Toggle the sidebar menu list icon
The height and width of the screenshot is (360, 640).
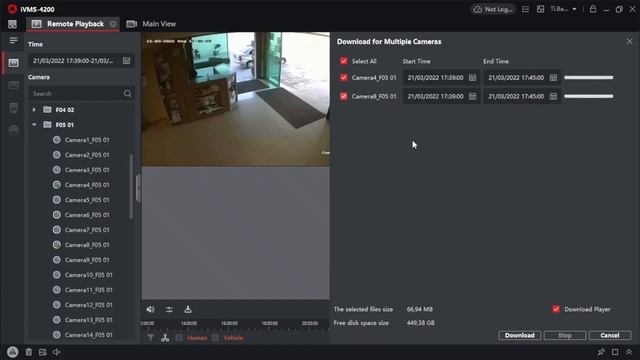[13, 40]
